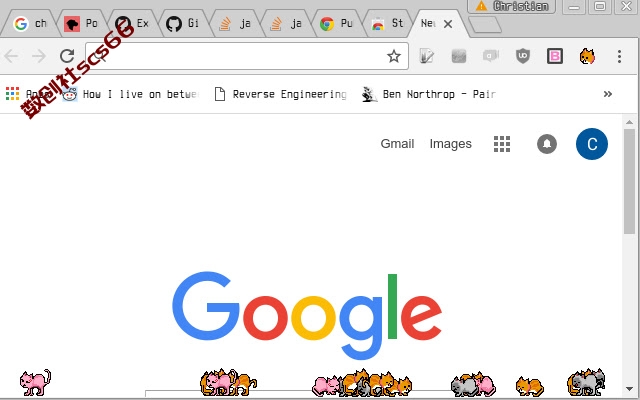Switch to the Google 'ch' tab

tap(30, 24)
